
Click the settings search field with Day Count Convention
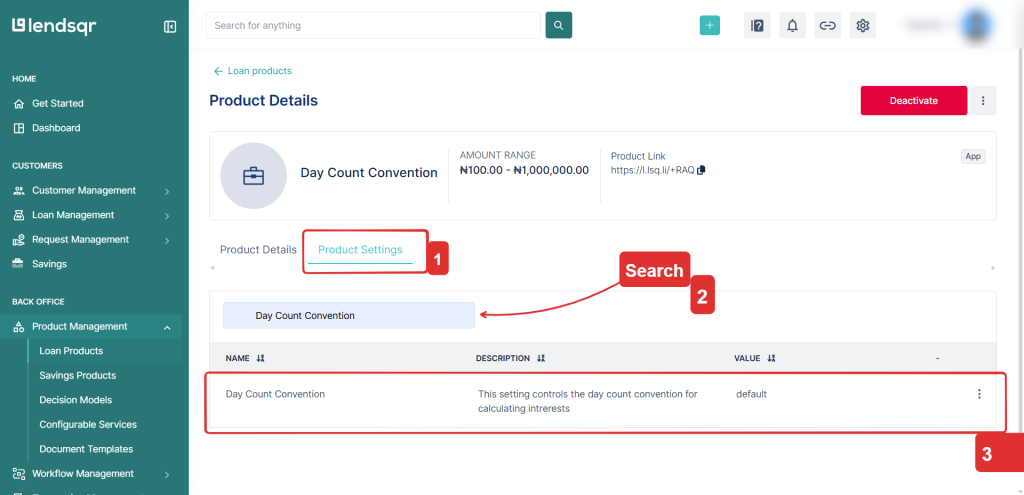pos(349,315)
